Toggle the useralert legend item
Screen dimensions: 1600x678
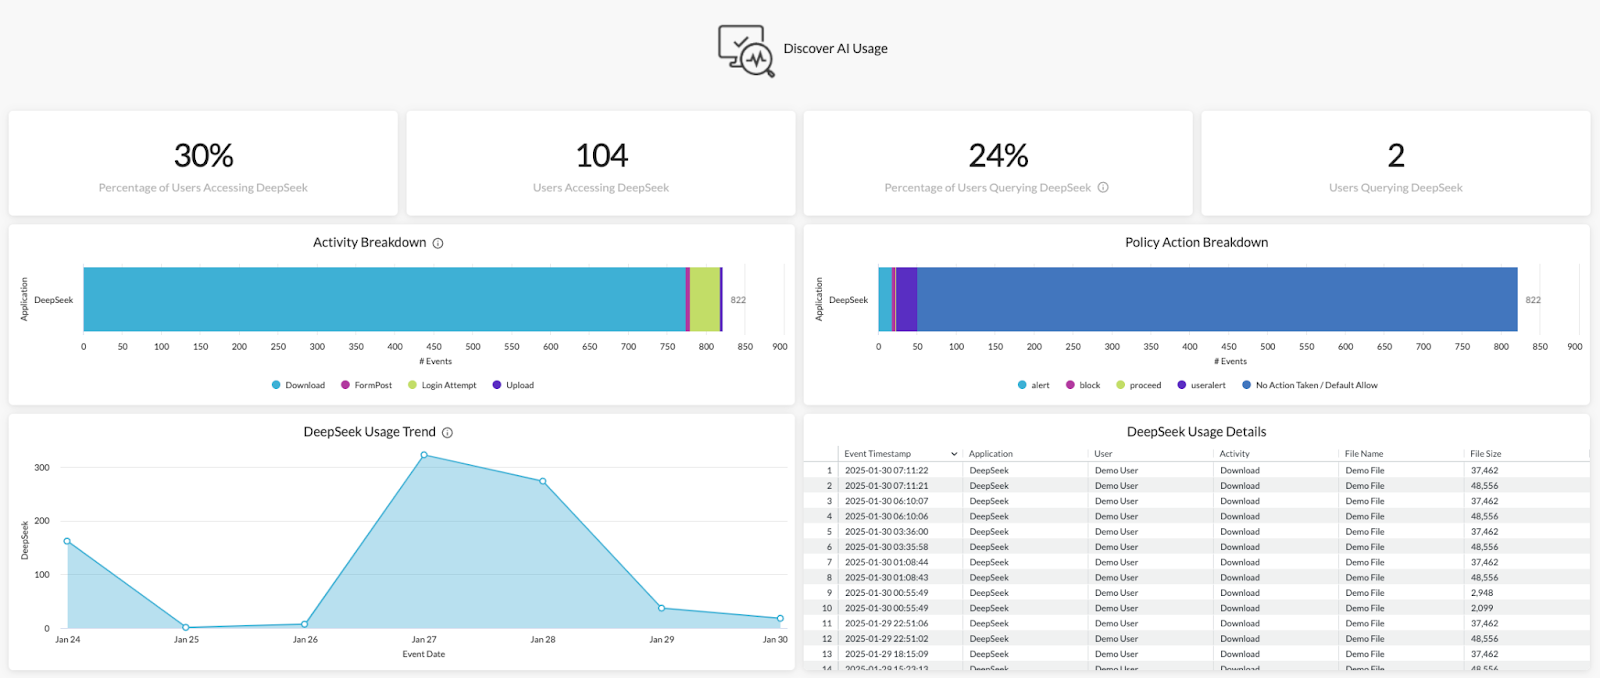(x=1201, y=385)
